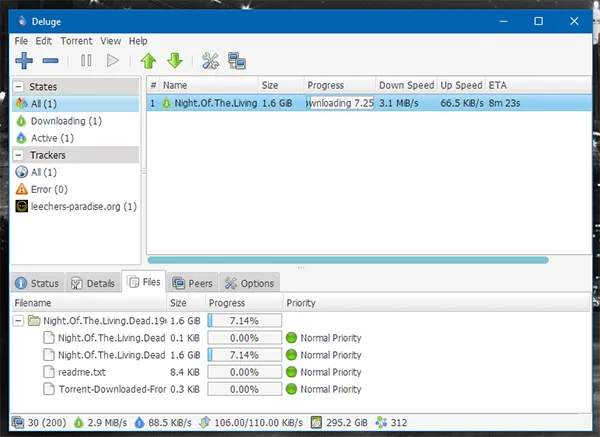Open Preferences wrench and screwdriver icon
Viewport: 600px width, 437px height.
(210, 60)
